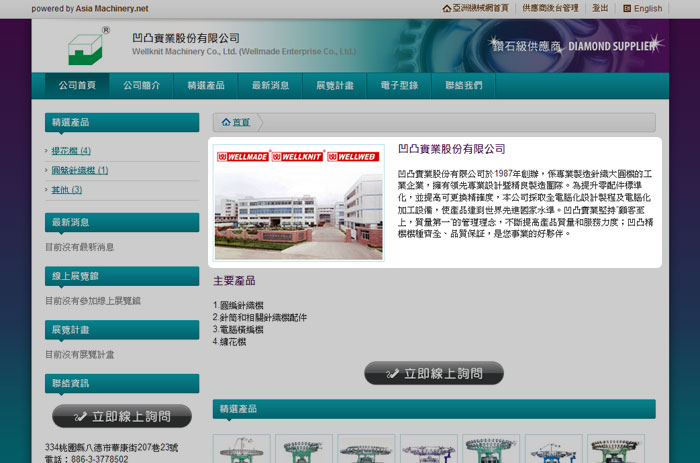Open 最新消息 navigation tab
Image resolution: width=700 pixels, height=463 pixels.
pos(270,85)
